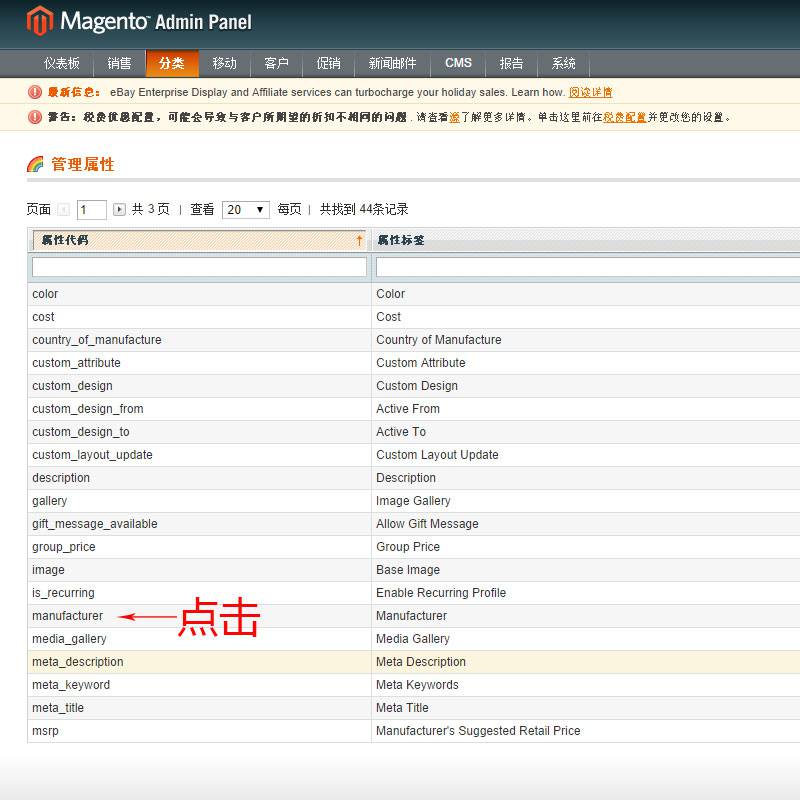Click the 税费配置 link in warning
The image size is (800, 800).
tap(624, 117)
